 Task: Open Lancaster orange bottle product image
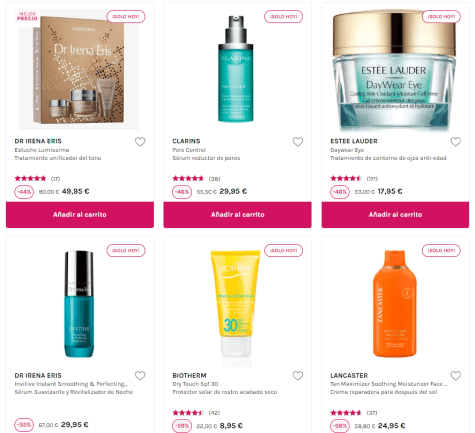click(x=394, y=303)
